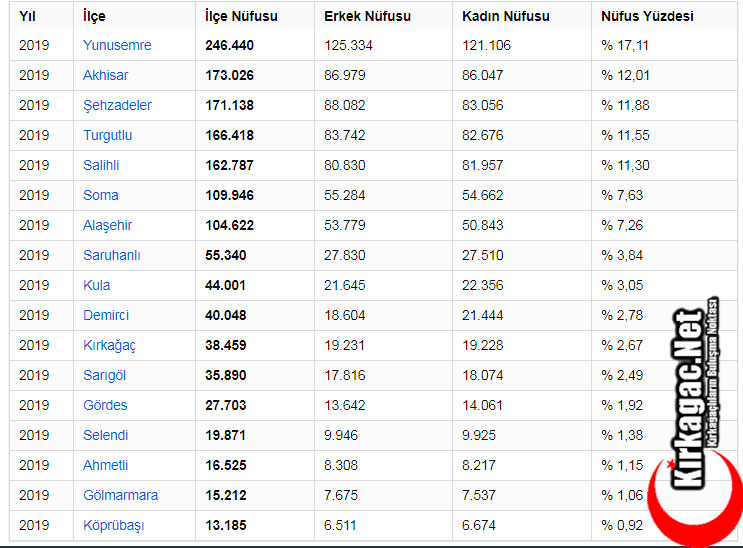Open the Demirci district link
The height and width of the screenshot is (548, 743).
106,315
